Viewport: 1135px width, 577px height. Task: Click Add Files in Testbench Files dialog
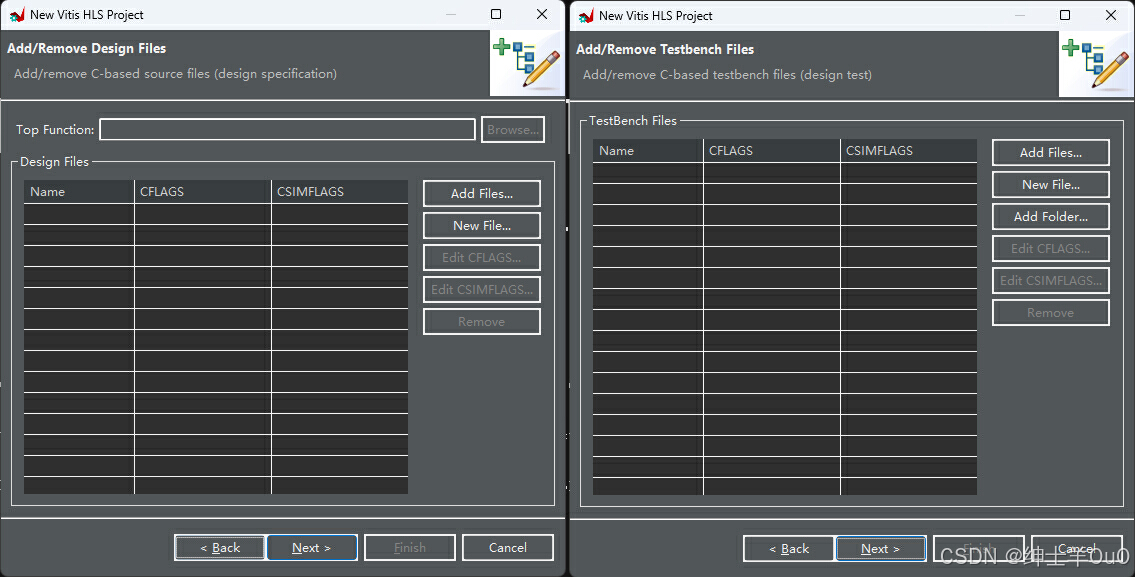[x=1050, y=153]
